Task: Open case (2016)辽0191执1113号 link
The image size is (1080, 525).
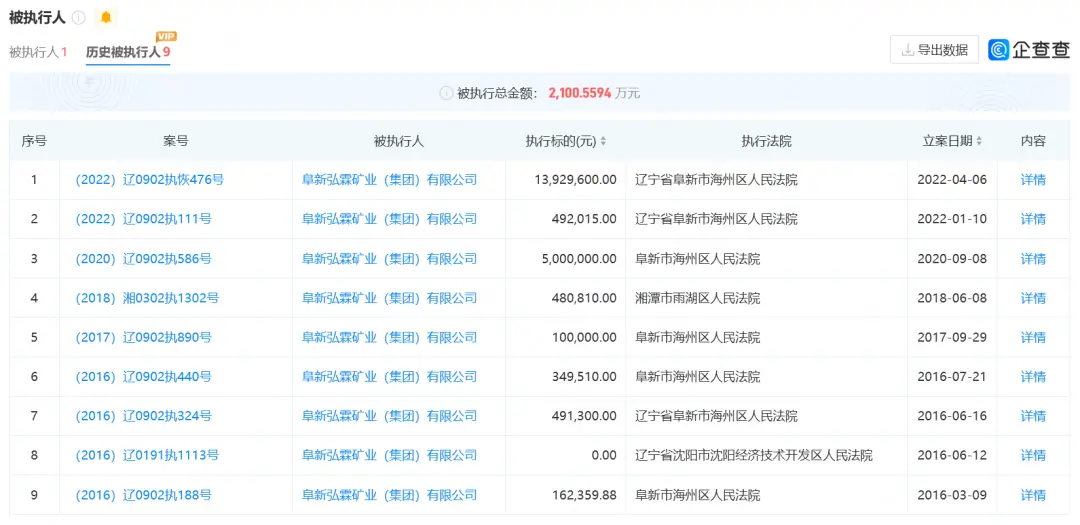Action: [x=147, y=455]
